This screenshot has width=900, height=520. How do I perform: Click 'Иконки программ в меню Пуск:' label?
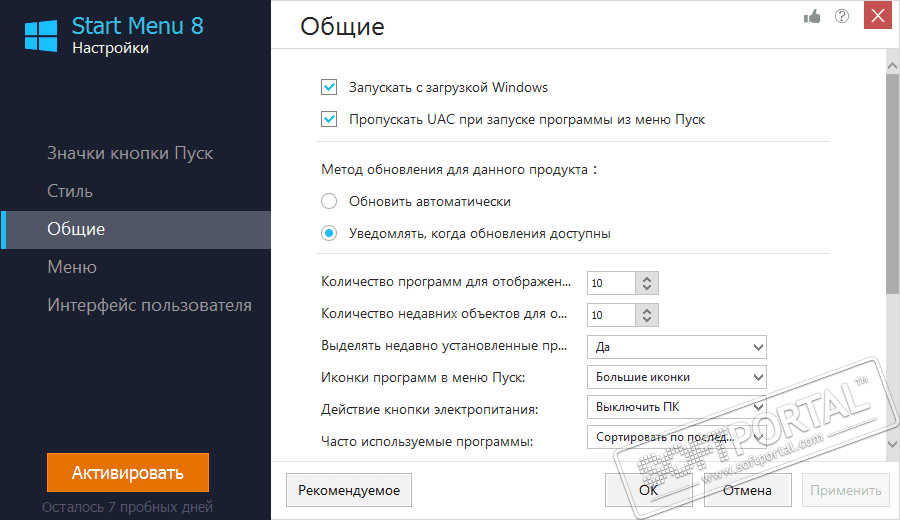(x=423, y=378)
